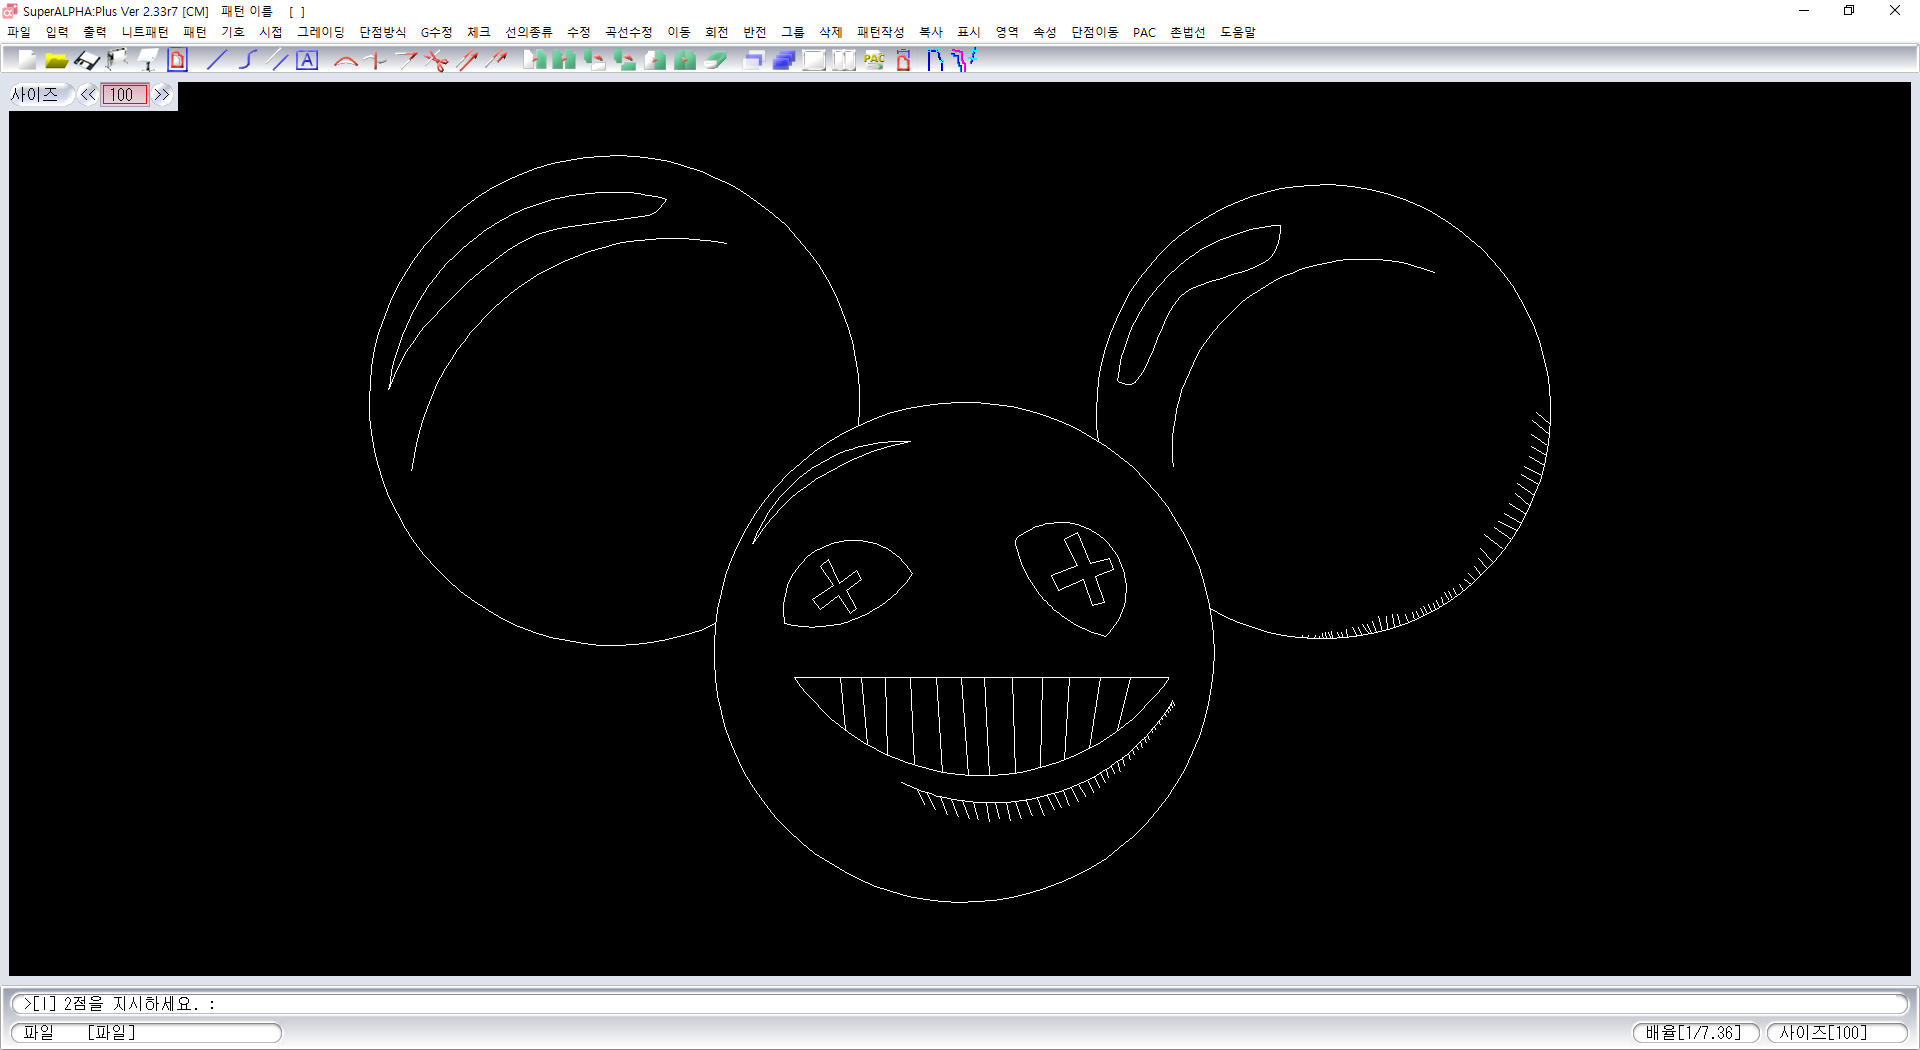Click the yellow PAC toolbar icon

[x=874, y=61]
